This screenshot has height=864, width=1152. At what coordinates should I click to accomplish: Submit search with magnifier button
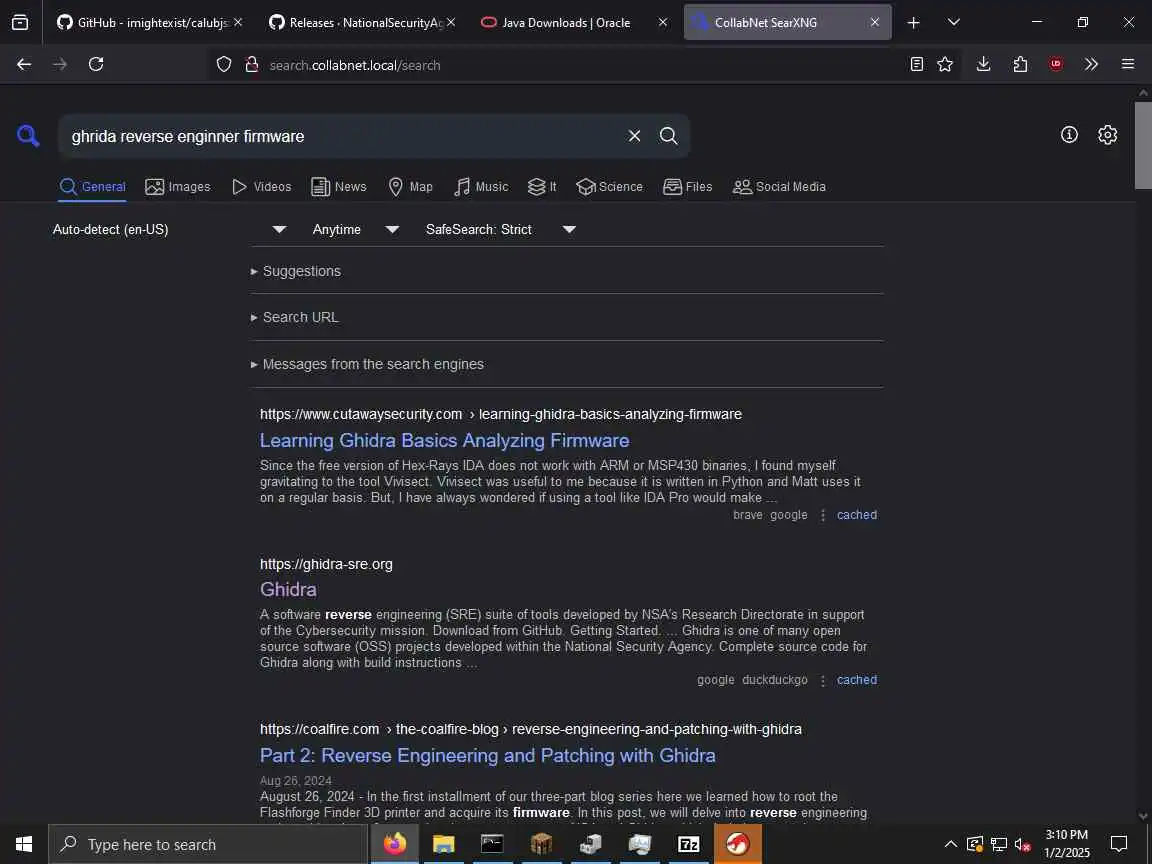[x=669, y=136]
